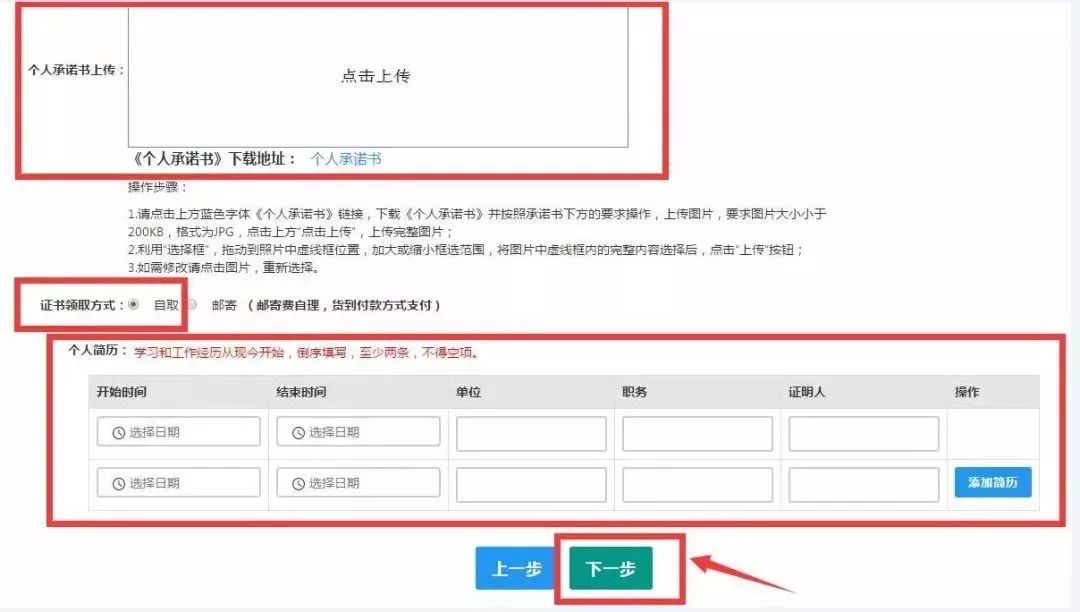Screen dimensions: 1080x612
Task: Focus second row 单位 input field
Action: click(531, 485)
